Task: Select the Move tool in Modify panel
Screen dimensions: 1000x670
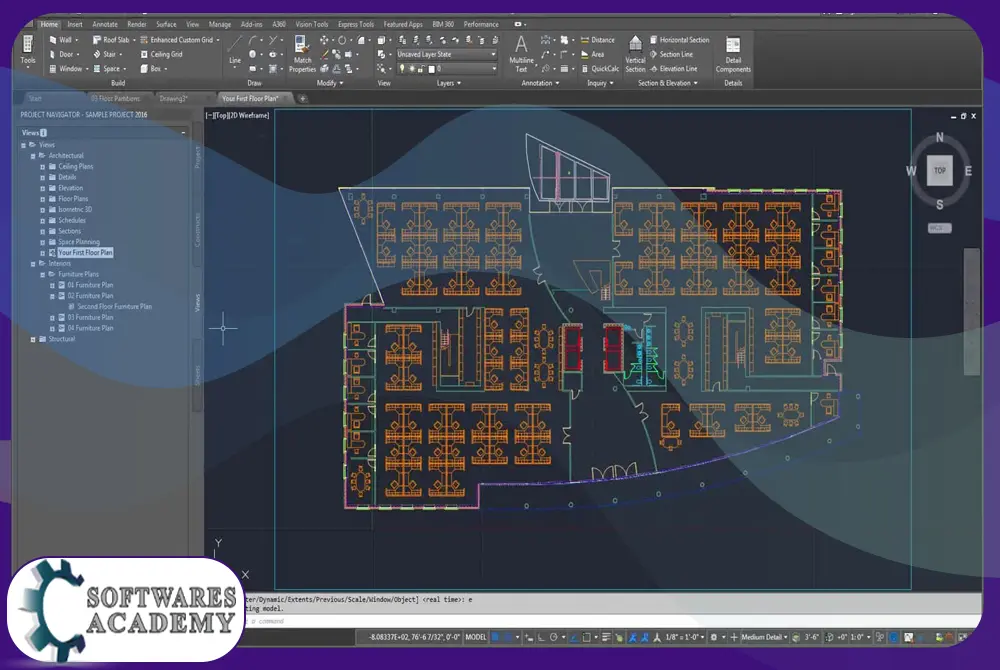Action: tap(325, 40)
